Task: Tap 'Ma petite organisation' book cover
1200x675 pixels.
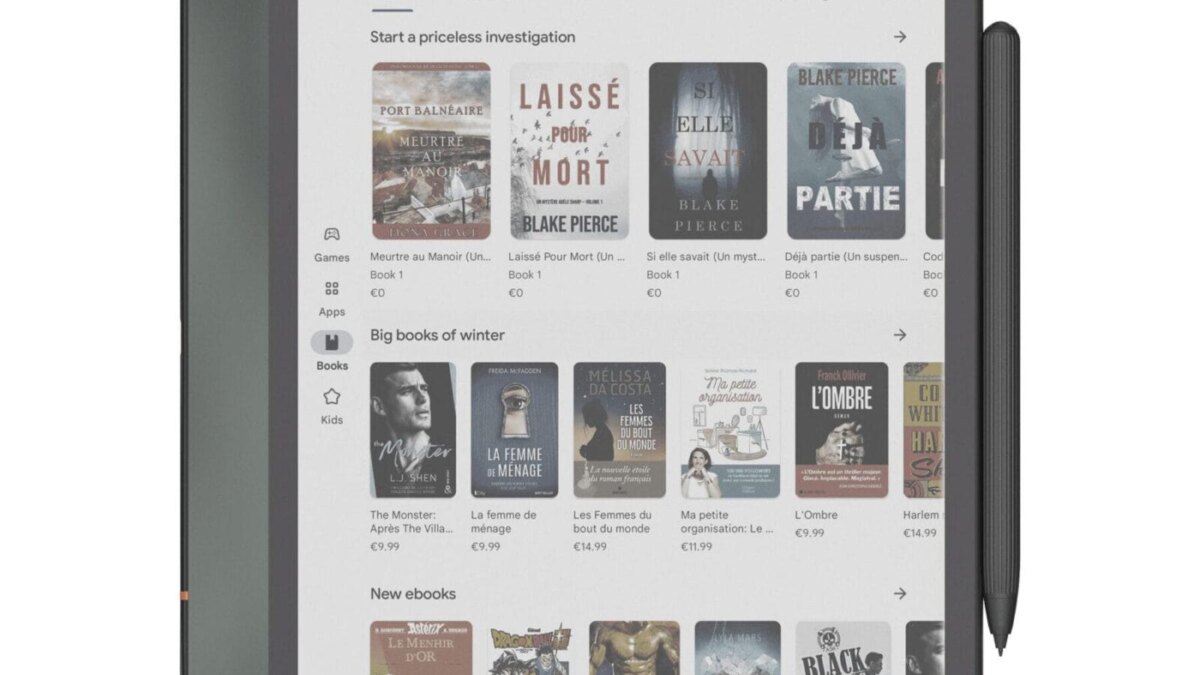Action: 730,430
